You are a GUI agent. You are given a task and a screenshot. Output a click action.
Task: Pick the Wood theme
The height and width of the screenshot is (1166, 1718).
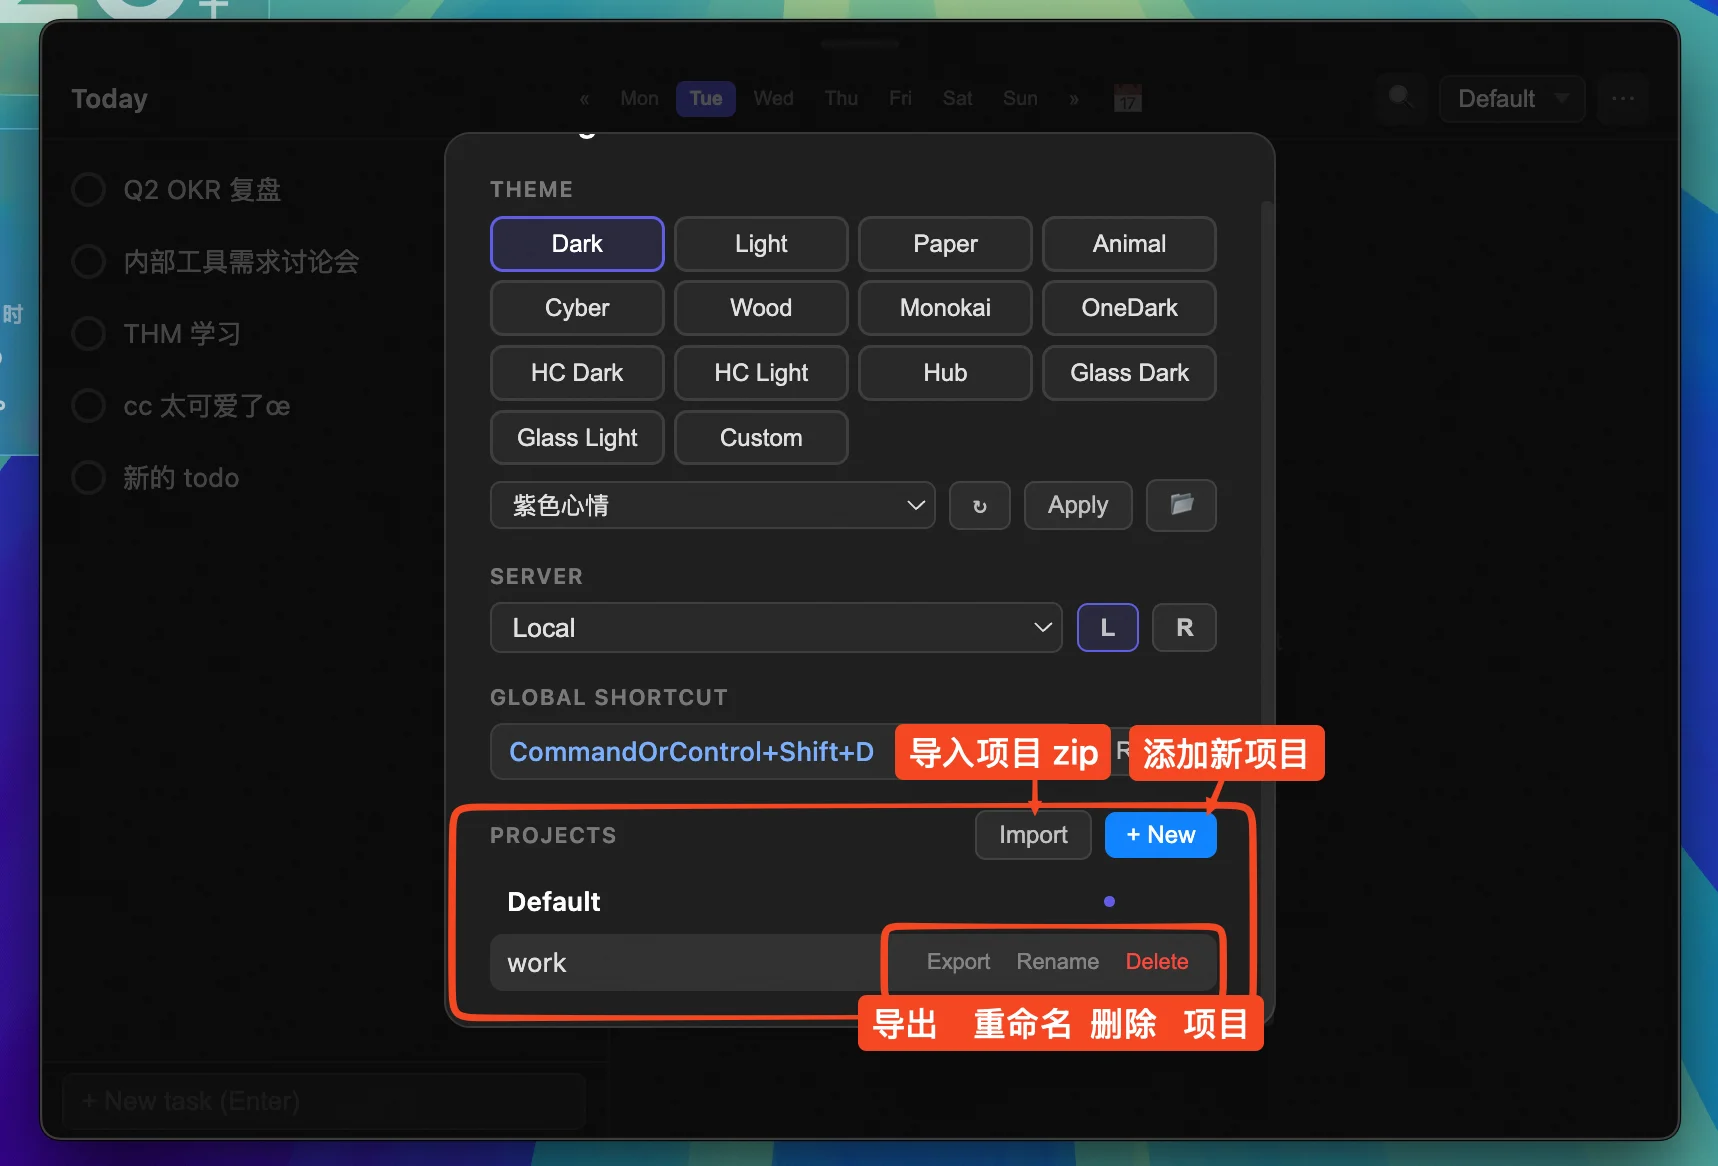(761, 308)
